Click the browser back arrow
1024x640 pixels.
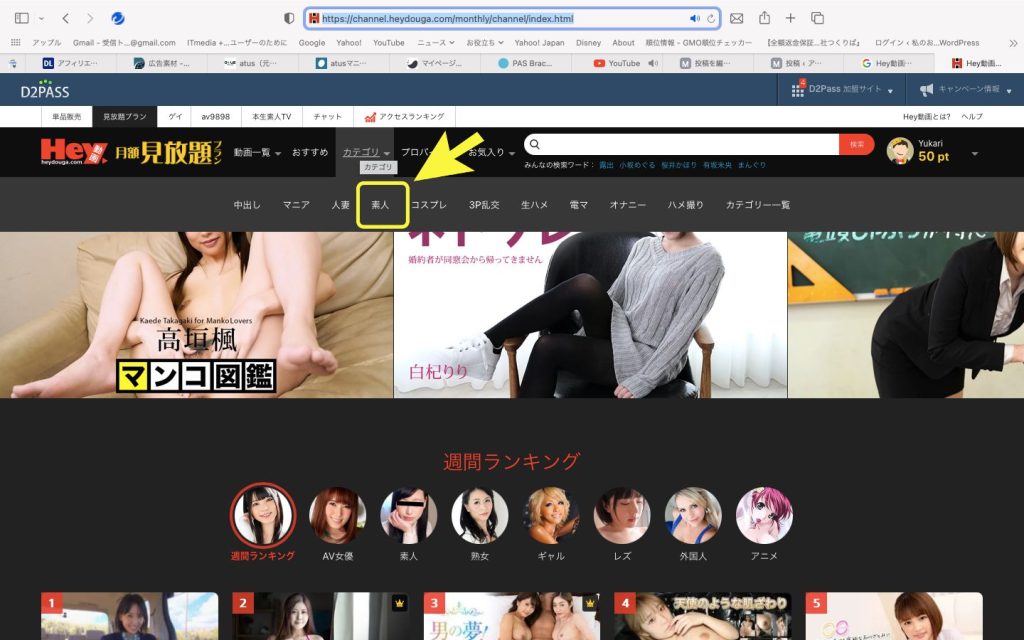[66, 18]
